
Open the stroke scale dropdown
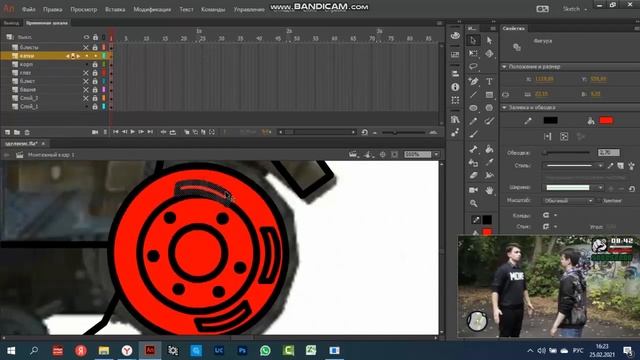tap(568, 200)
